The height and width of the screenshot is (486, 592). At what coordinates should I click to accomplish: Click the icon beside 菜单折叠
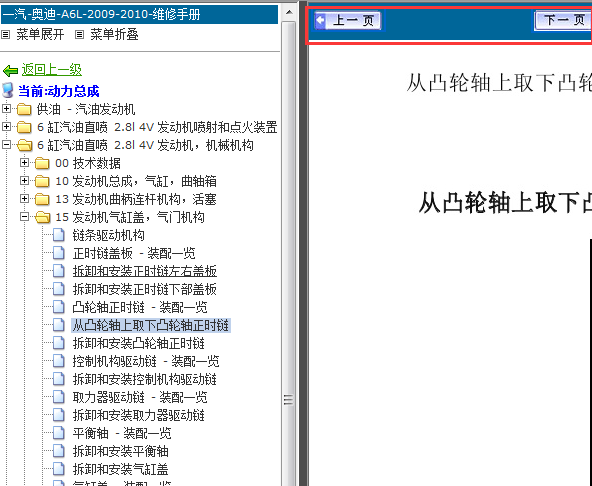click(79, 35)
